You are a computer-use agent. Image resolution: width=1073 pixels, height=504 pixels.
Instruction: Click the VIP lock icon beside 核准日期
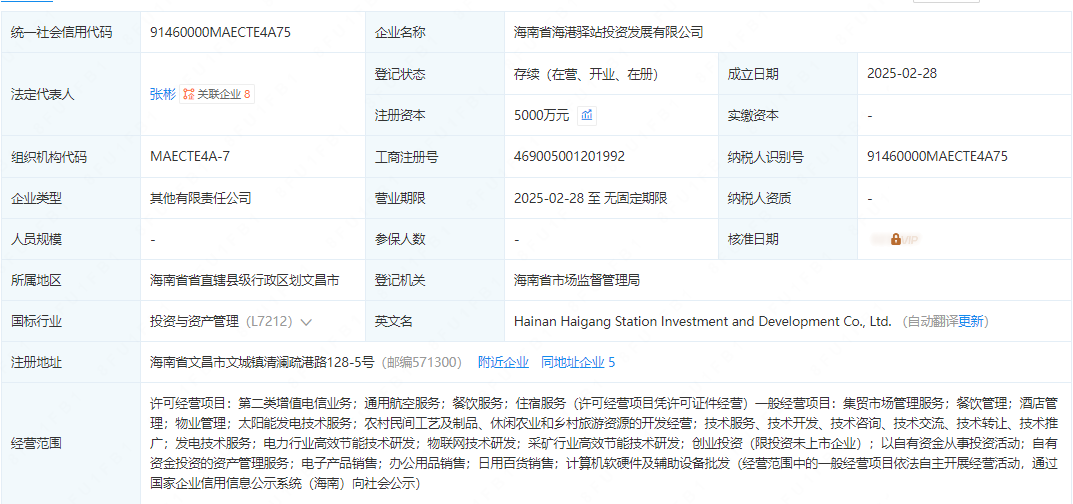(x=895, y=239)
